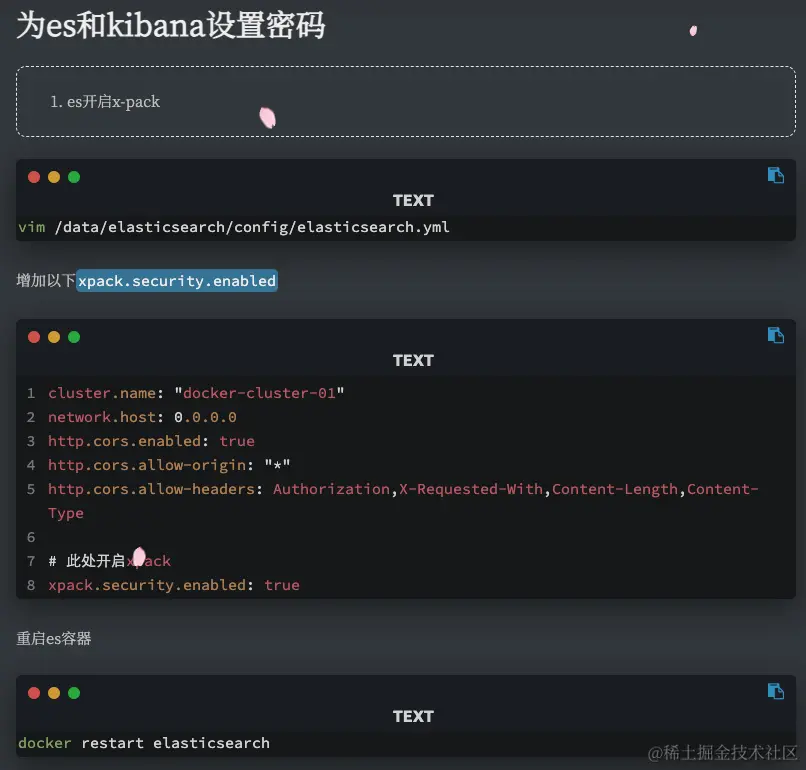Click green dot on docker restart block
The image size is (806, 770).
pyautogui.click(x=74, y=693)
